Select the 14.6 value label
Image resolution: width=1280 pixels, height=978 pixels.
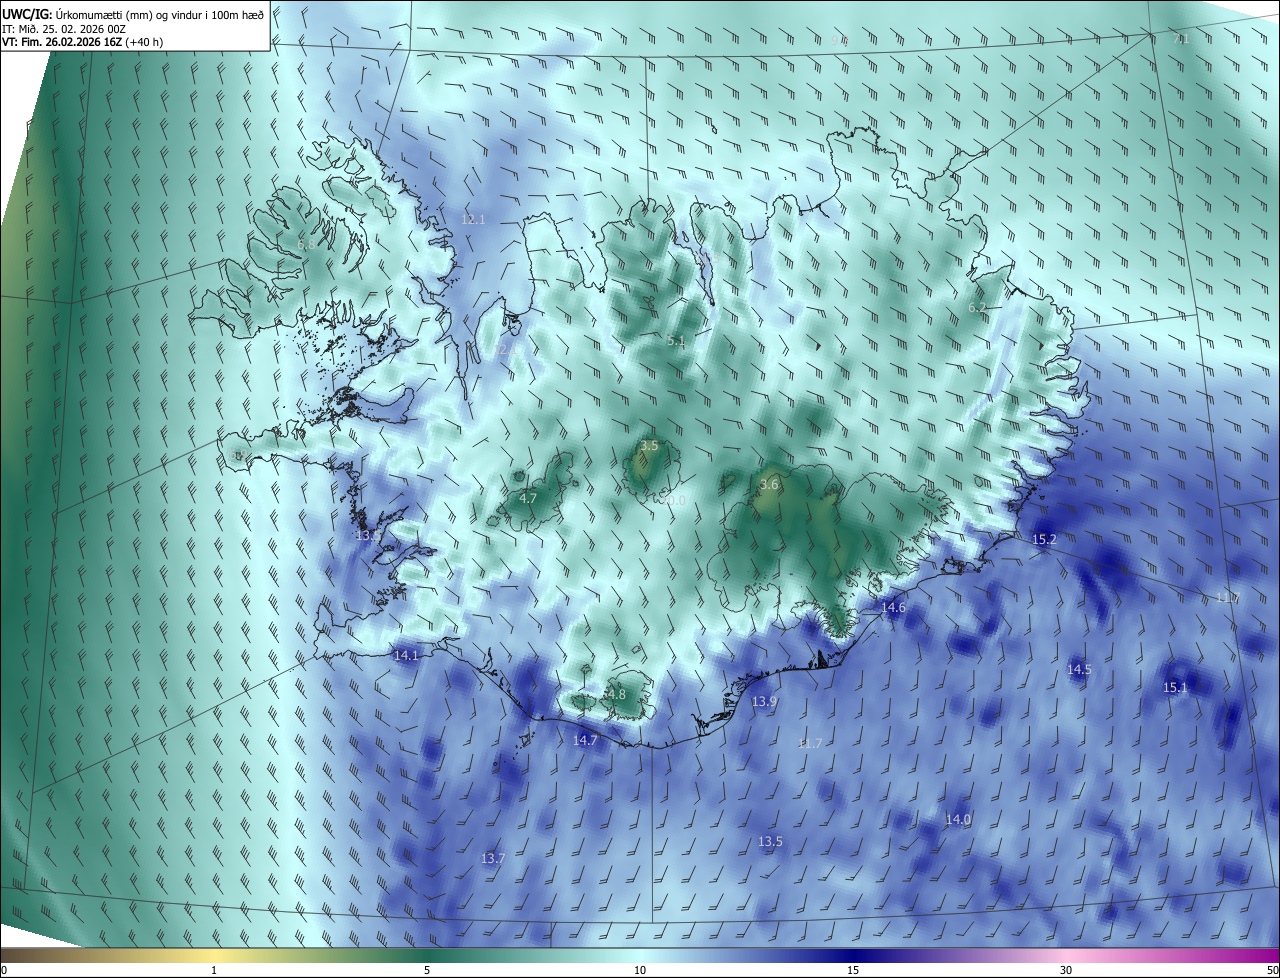coord(893,607)
